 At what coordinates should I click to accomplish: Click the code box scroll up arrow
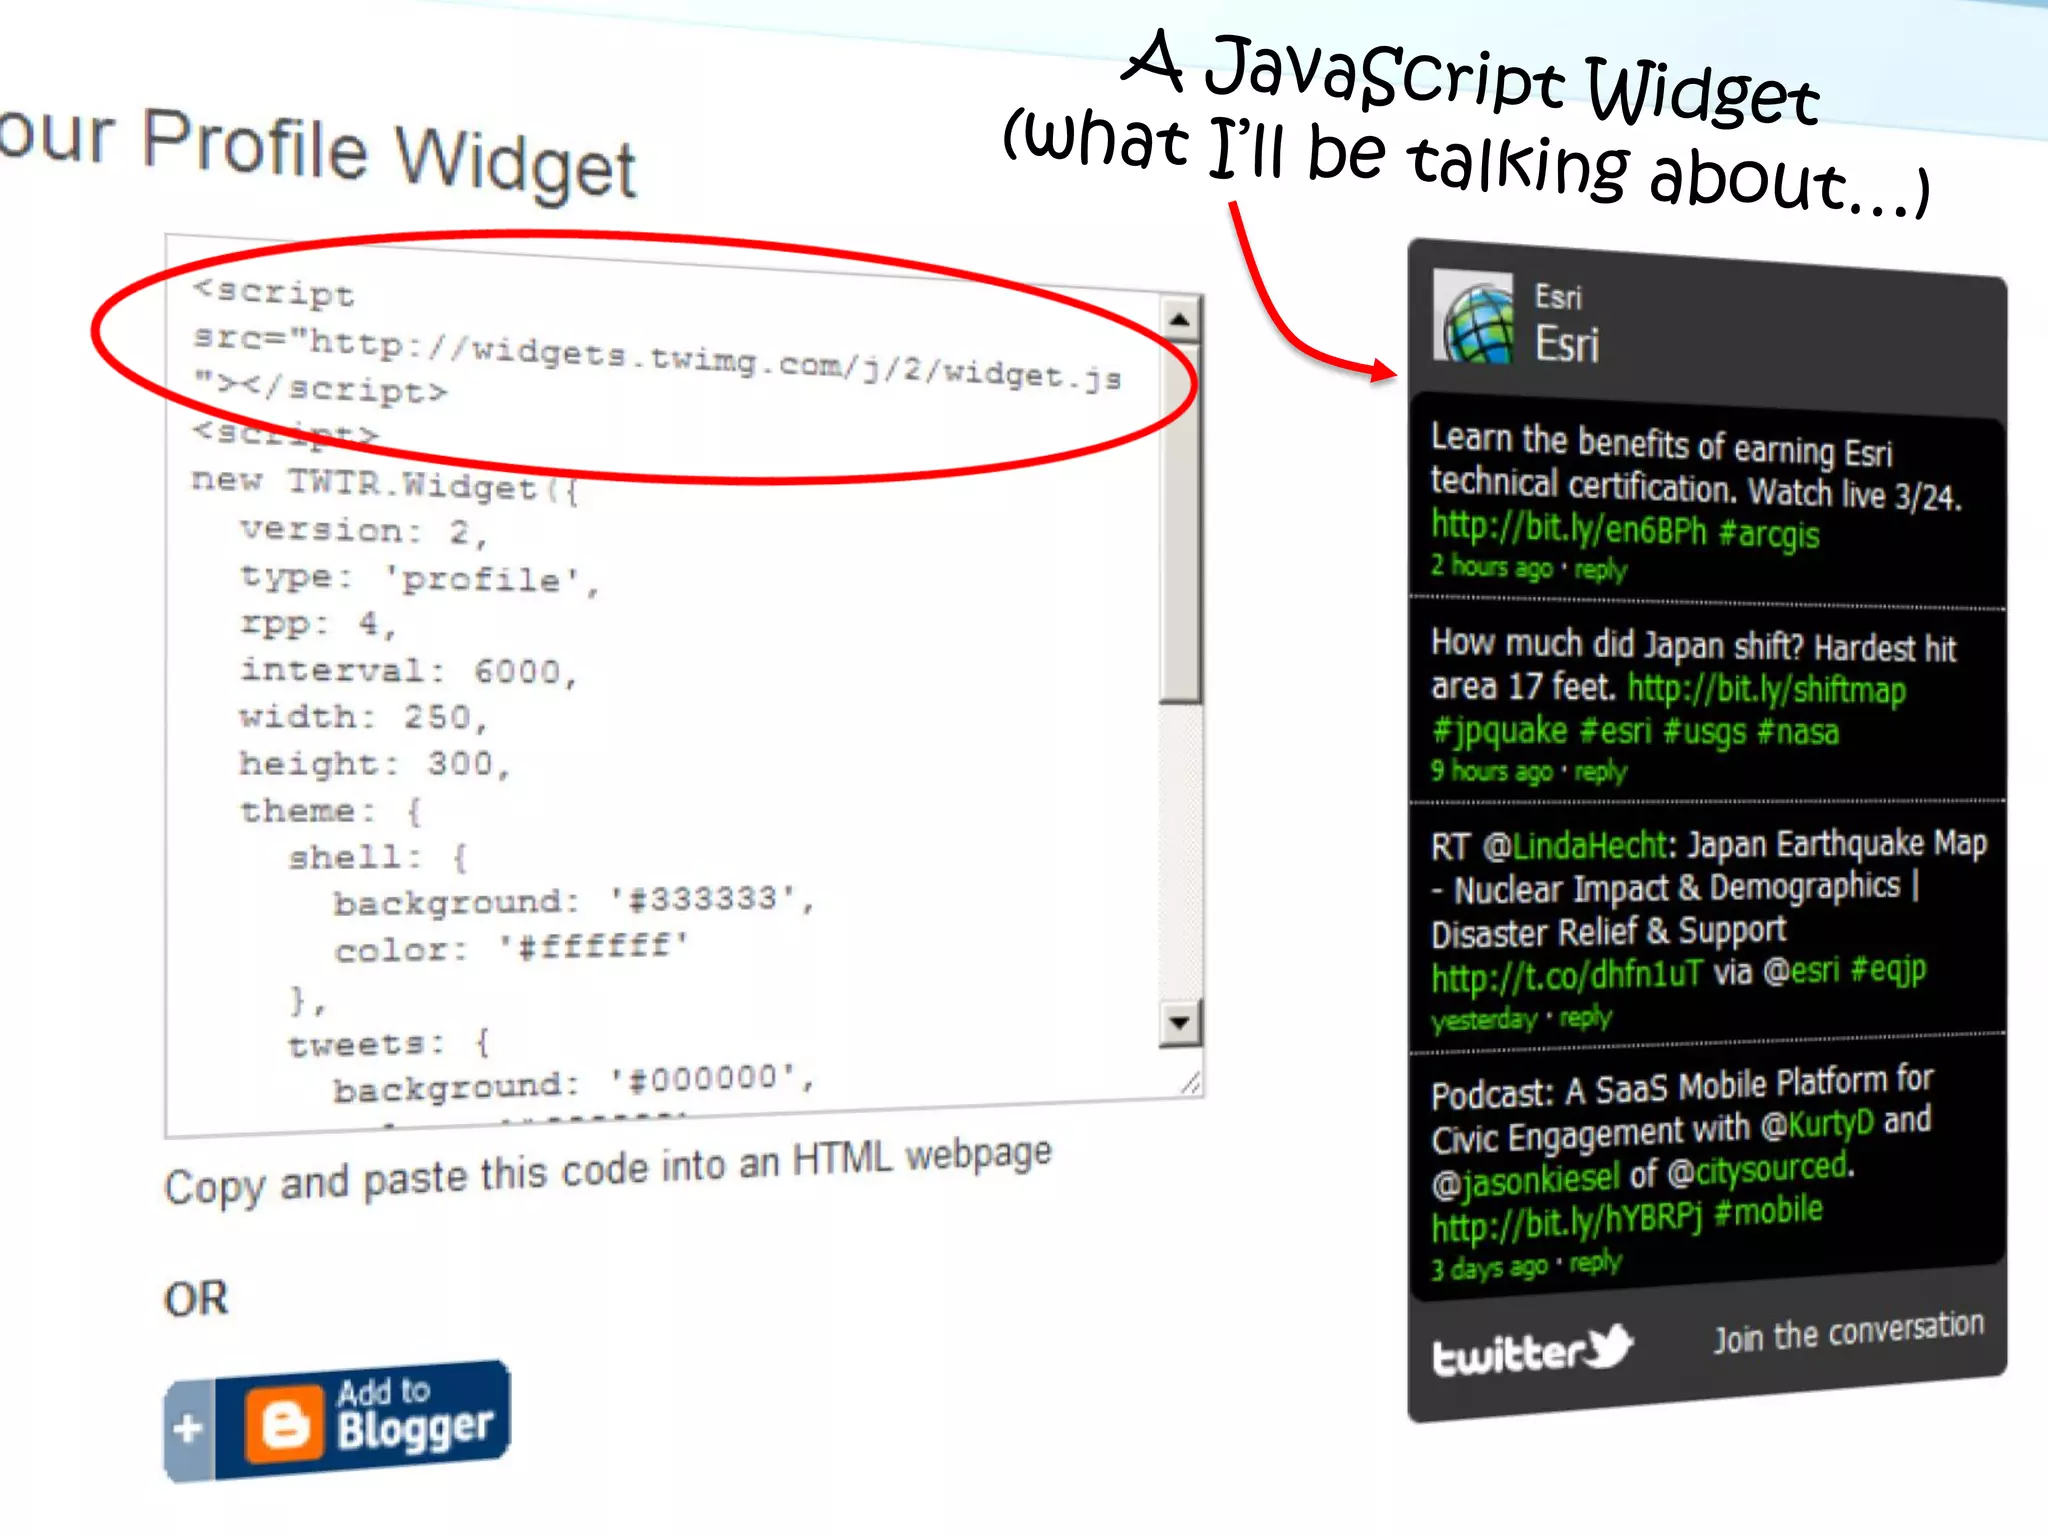point(1180,320)
